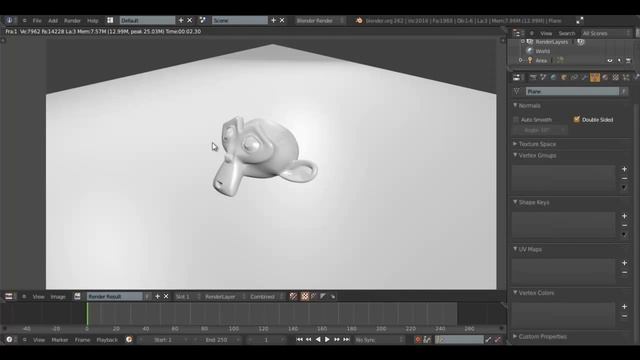640x360 pixels.
Task: Open the image editor View menu
Action: pyautogui.click(x=38, y=297)
